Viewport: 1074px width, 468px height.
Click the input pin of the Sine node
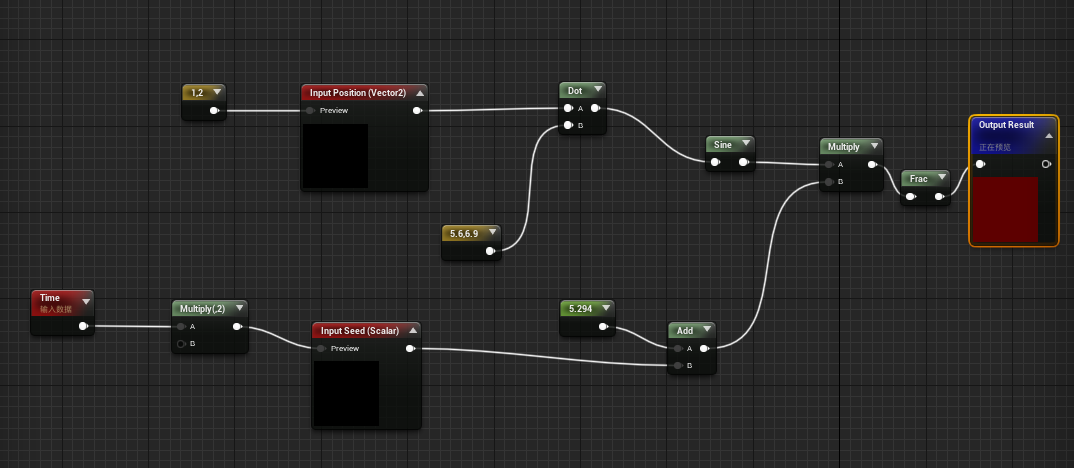[715, 162]
